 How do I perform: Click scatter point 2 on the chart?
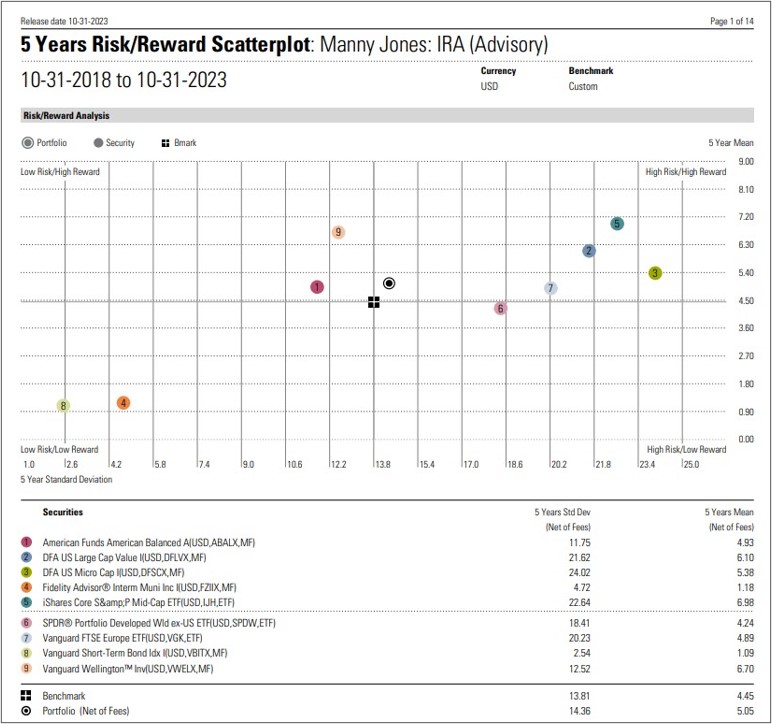tap(589, 251)
